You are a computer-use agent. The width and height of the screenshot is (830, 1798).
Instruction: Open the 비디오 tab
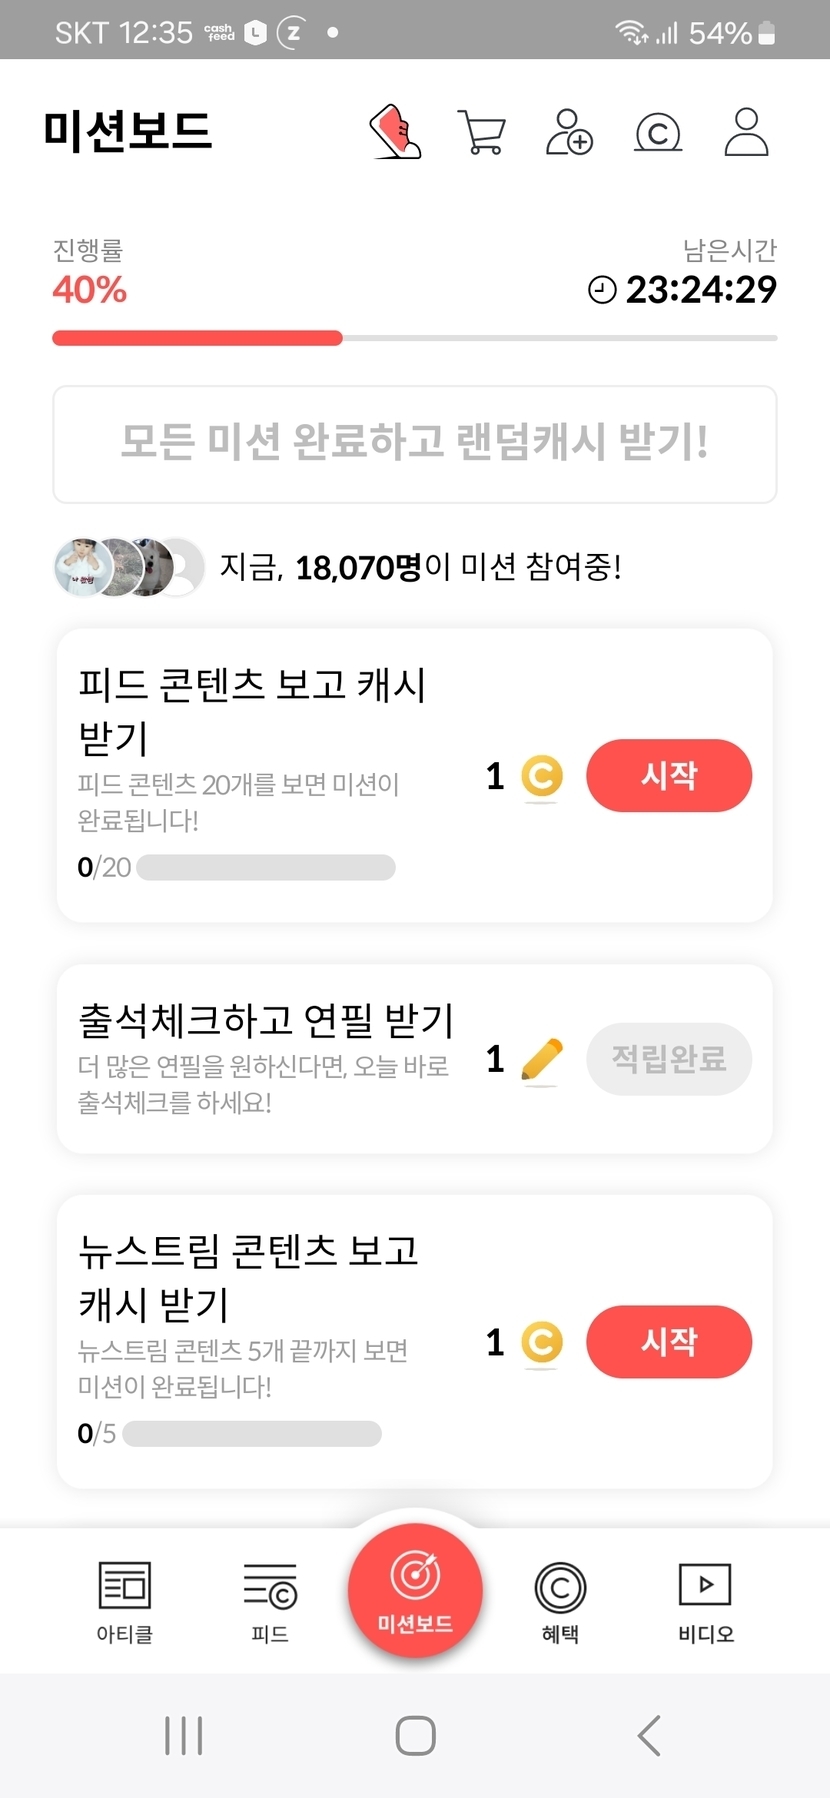coord(705,1602)
